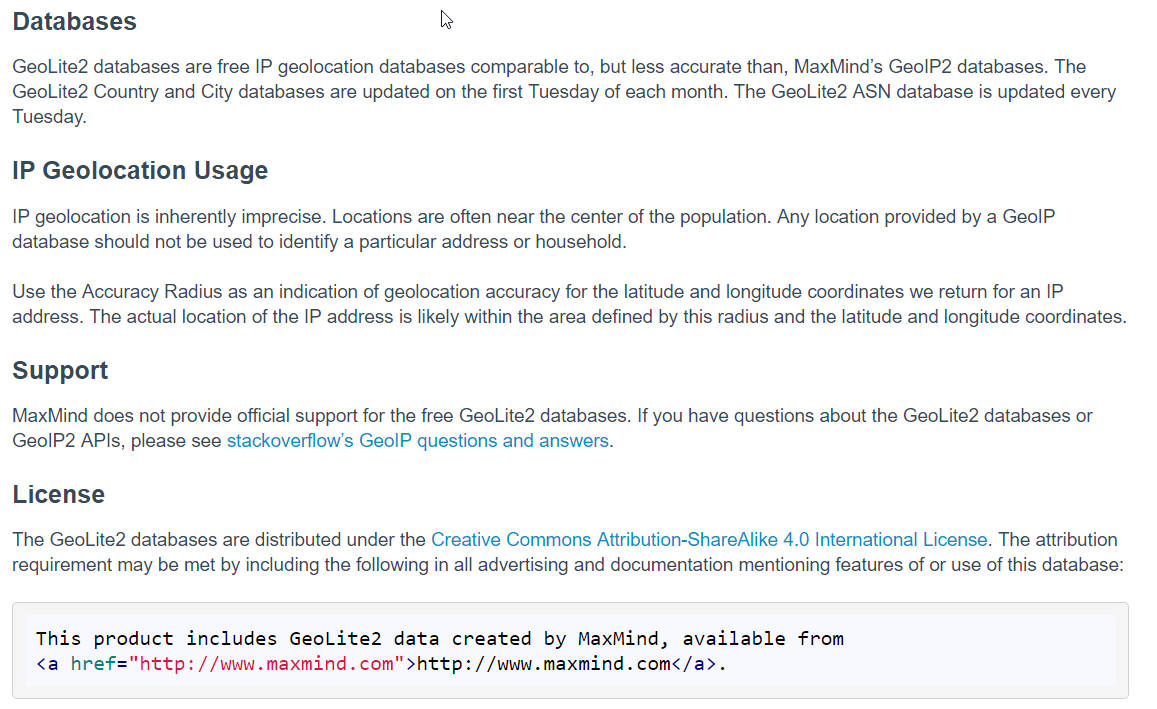Image resolution: width=1157 pixels, height=709 pixels.
Task: Click the opening <a tag in code
Action: click(47, 664)
